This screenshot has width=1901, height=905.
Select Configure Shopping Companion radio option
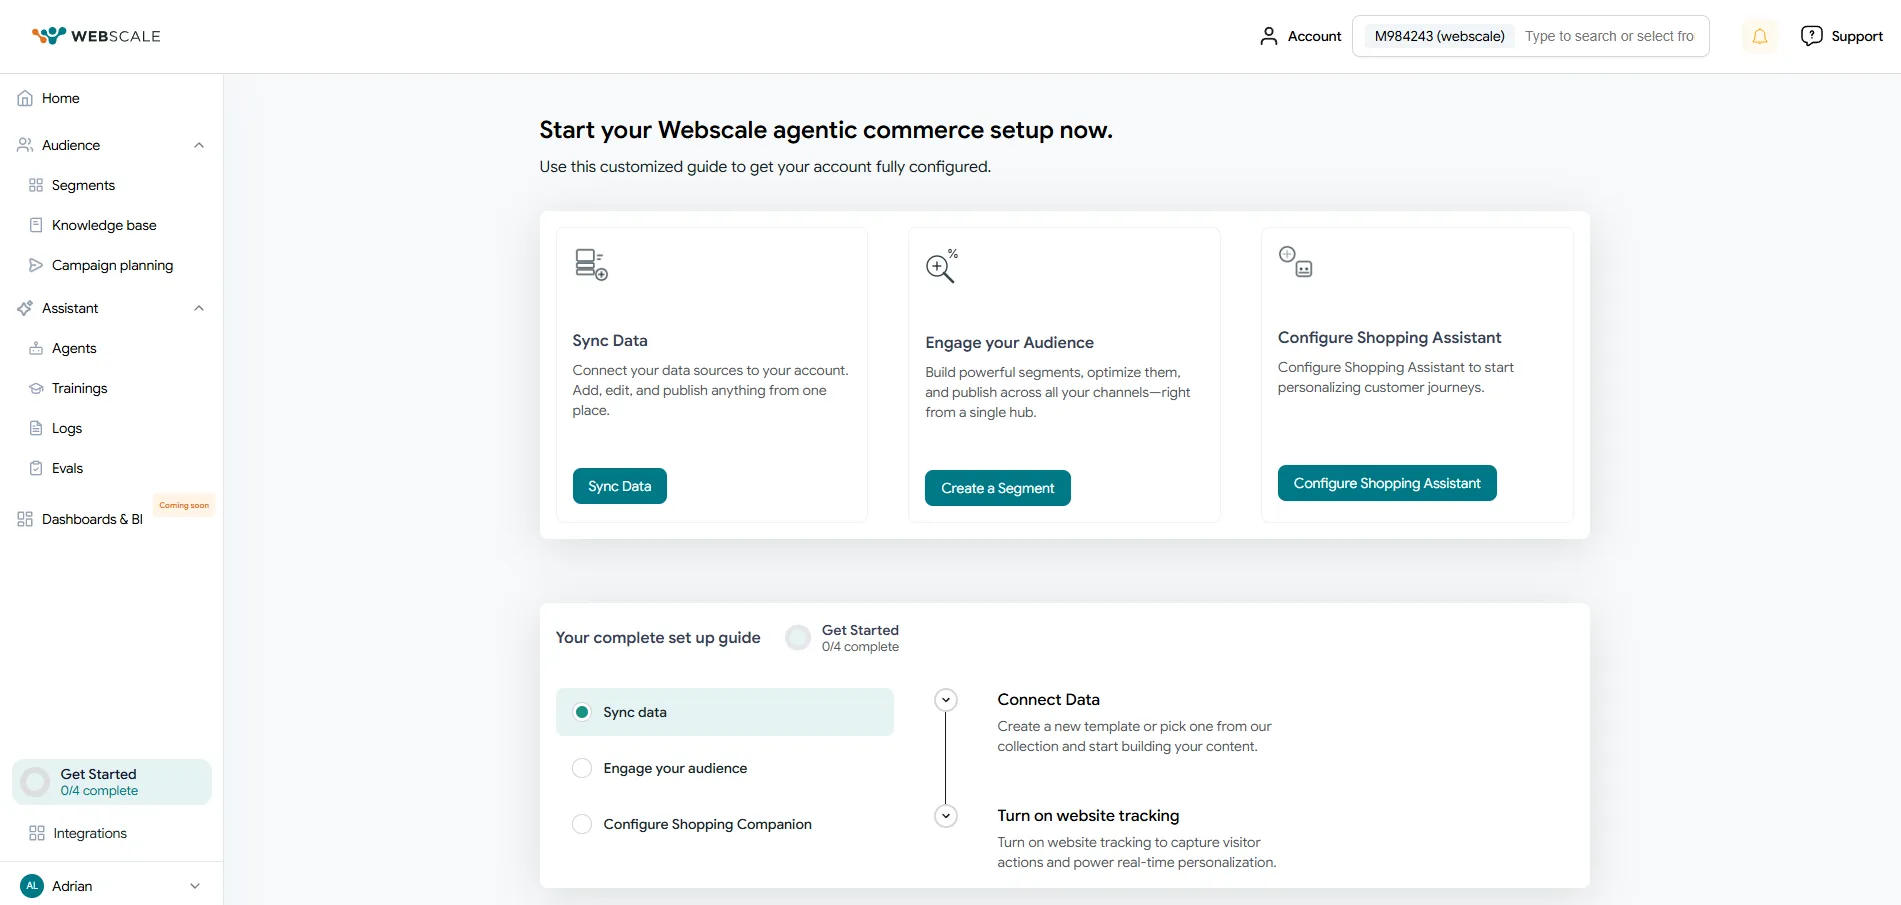pyautogui.click(x=582, y=824)
